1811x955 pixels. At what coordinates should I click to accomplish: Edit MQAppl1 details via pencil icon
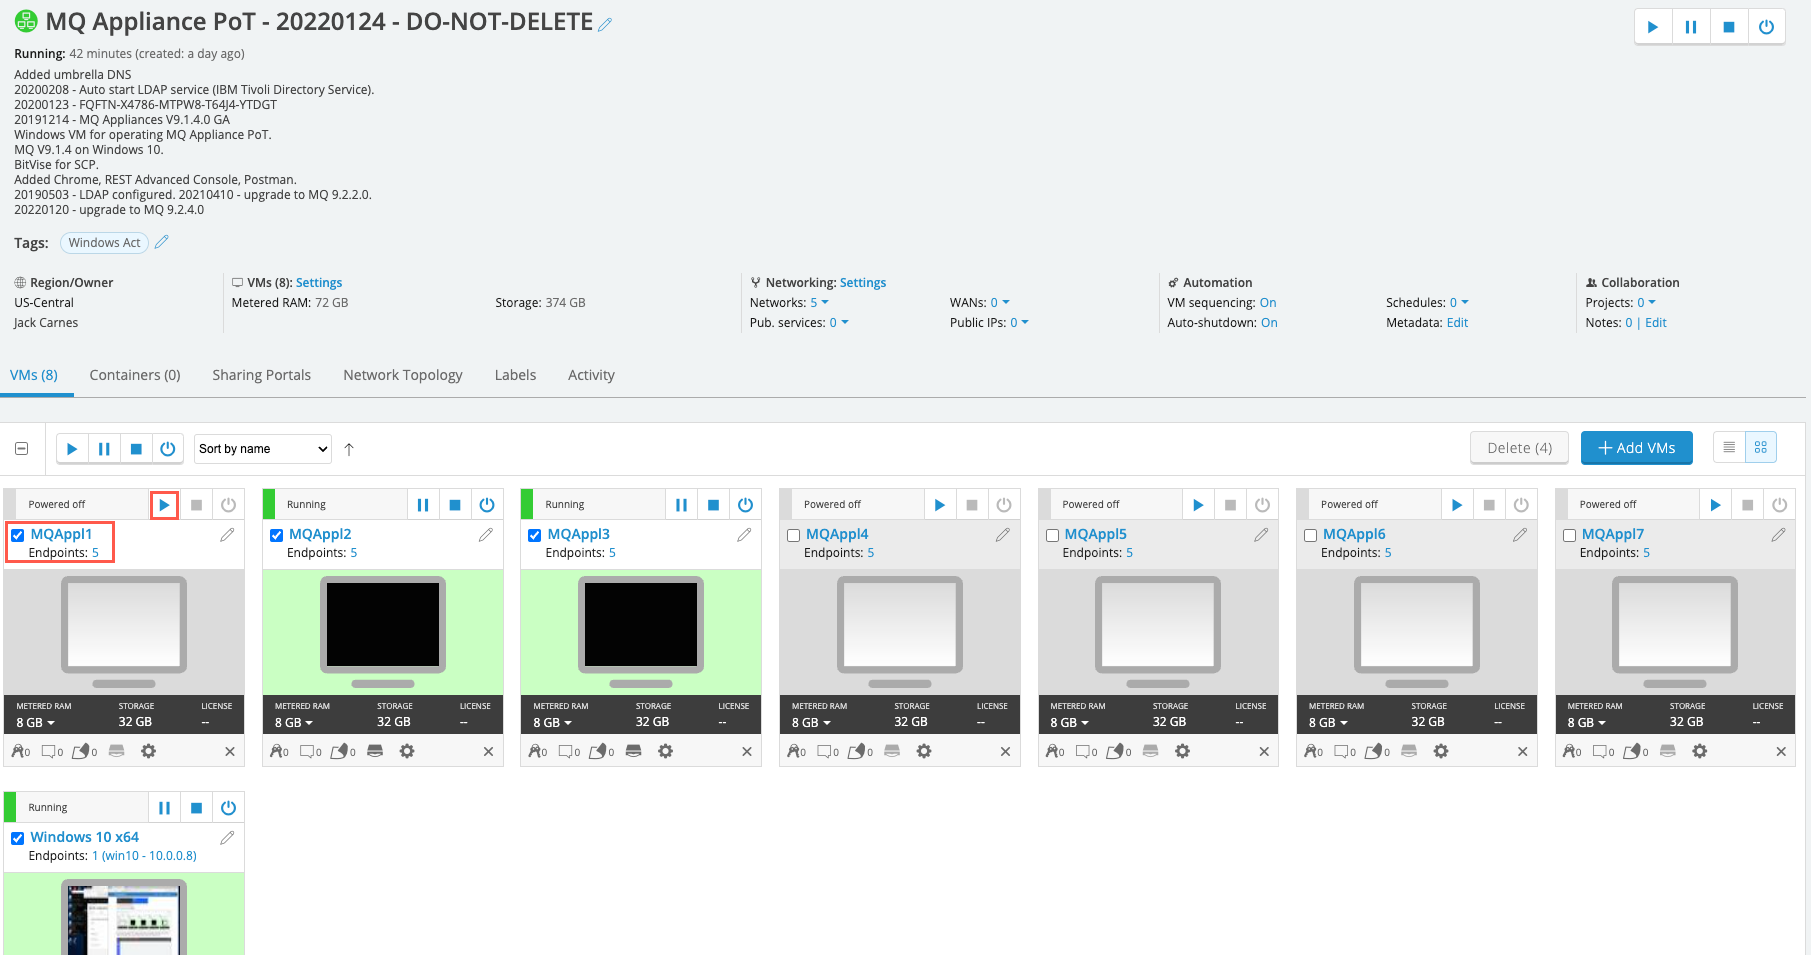point(228,535)
